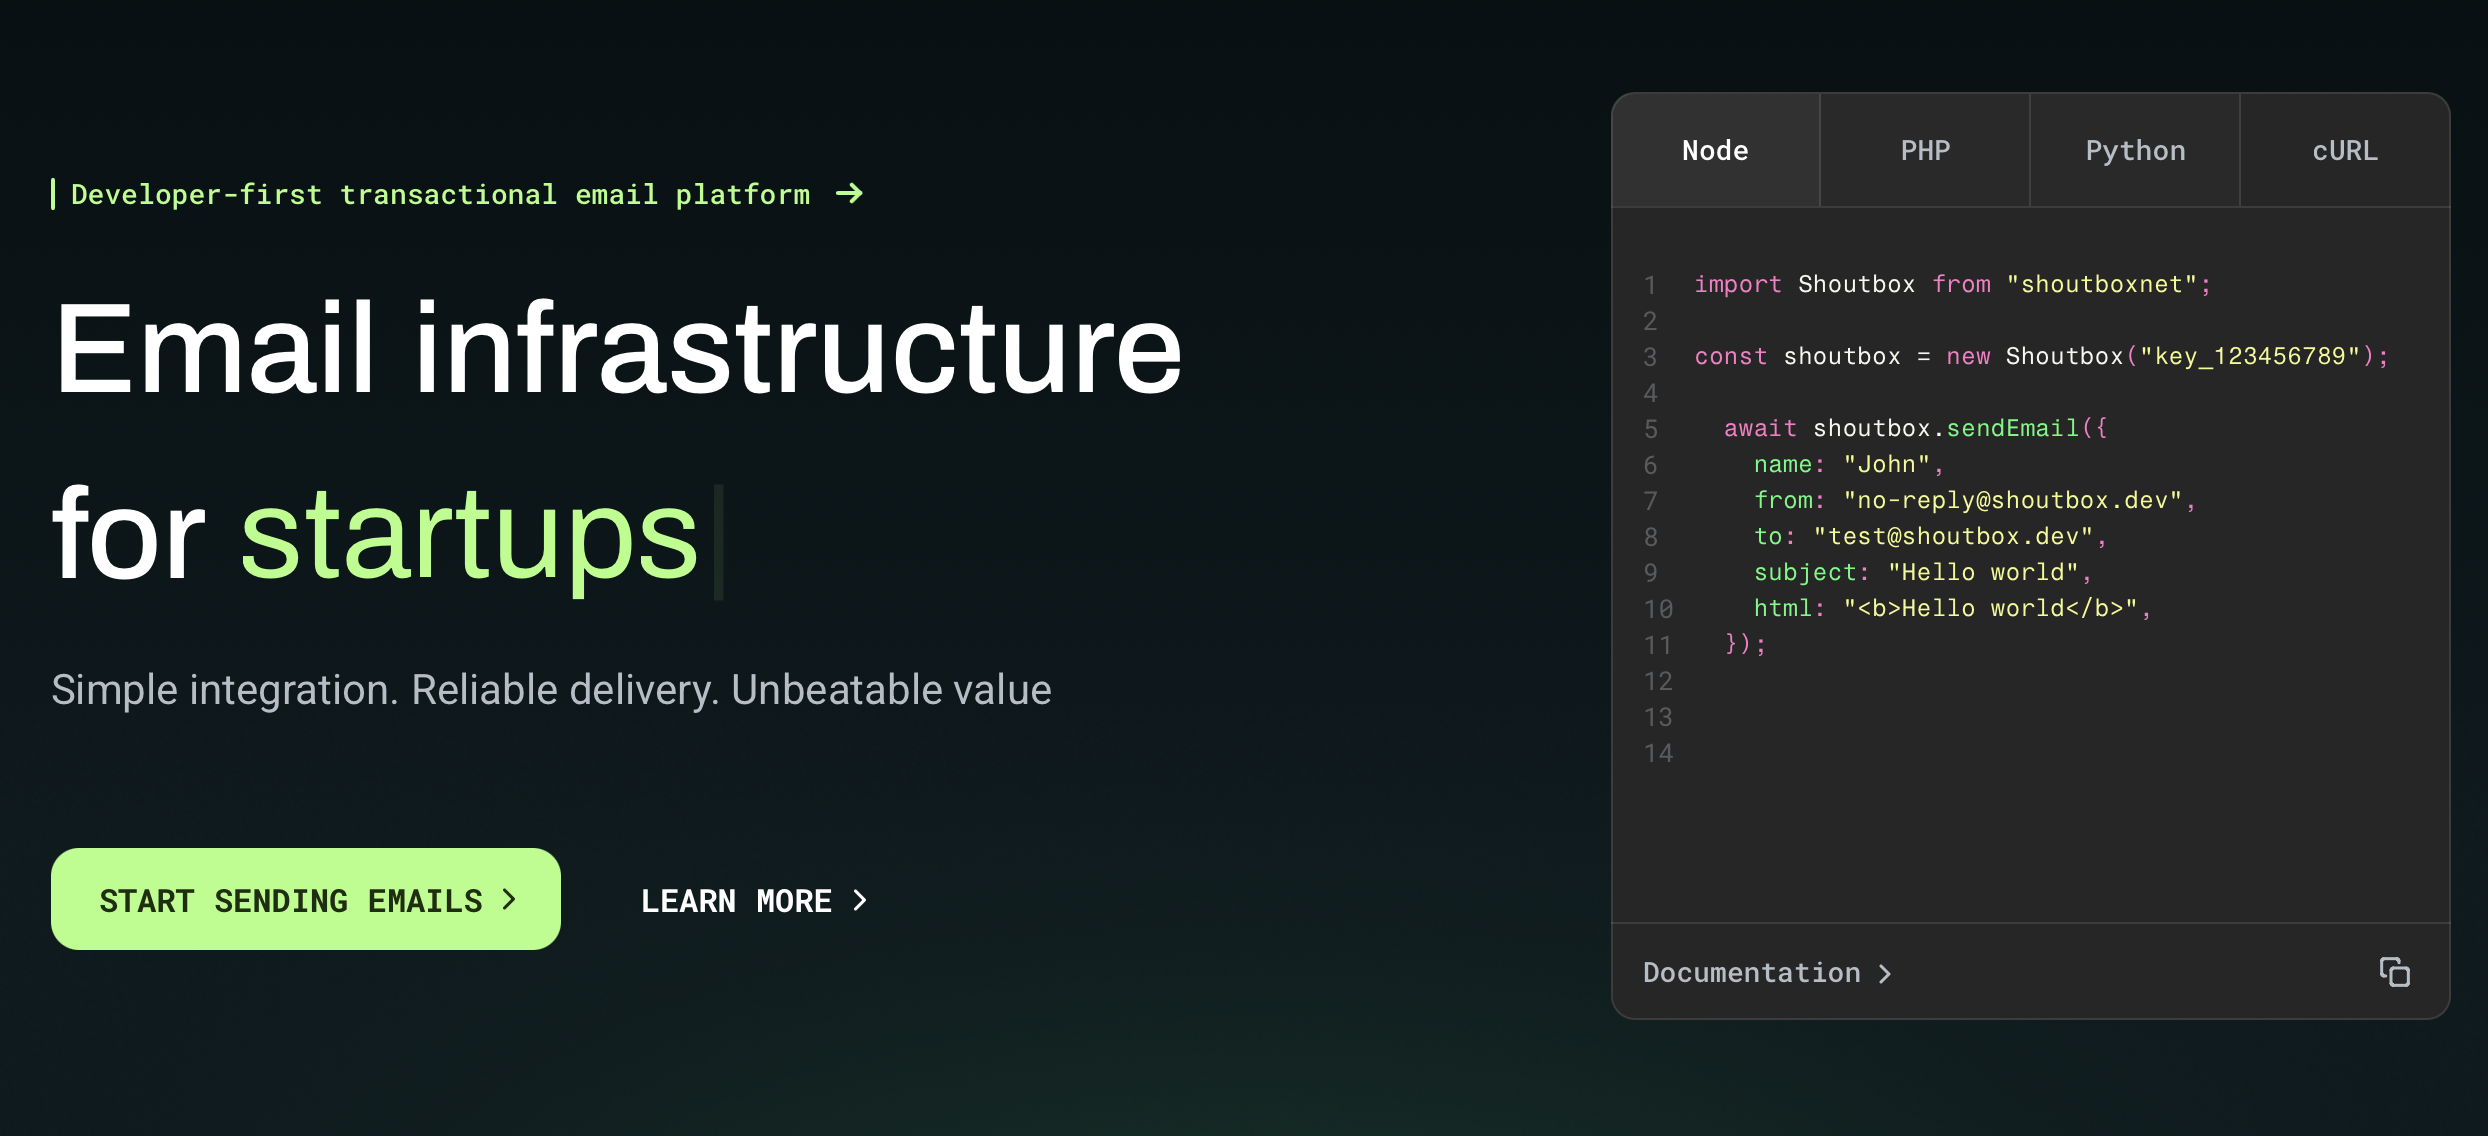Open the Documentation link in code panel
2488x1136 pixels.
[x=1768, y=973]
